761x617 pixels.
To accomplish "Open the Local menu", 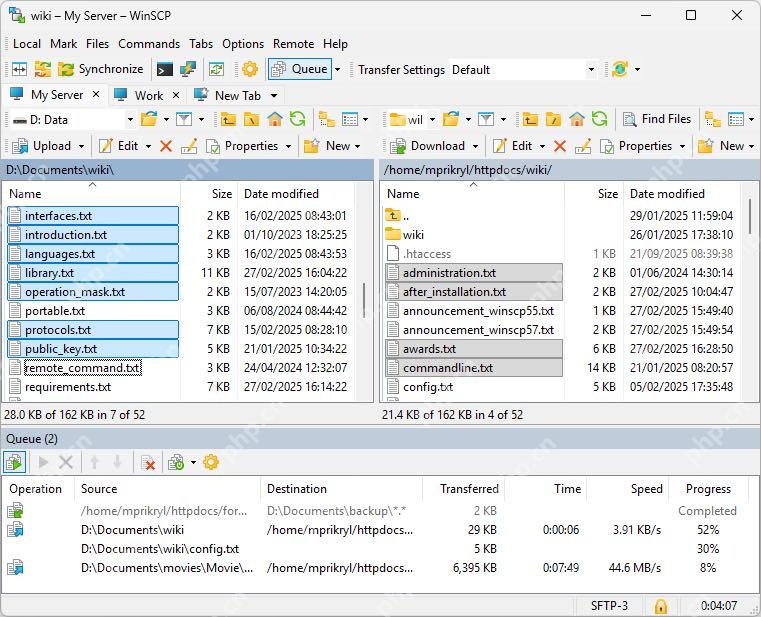I will pos(27,44).
